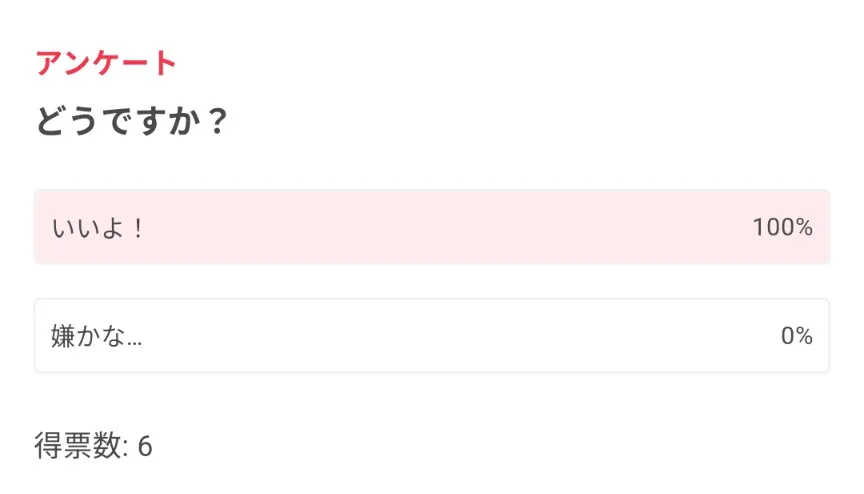Image resolution: width=864 pixels, height=494 pixels.
Task: Vote for the option showing 100%
Action: (431, 227)
